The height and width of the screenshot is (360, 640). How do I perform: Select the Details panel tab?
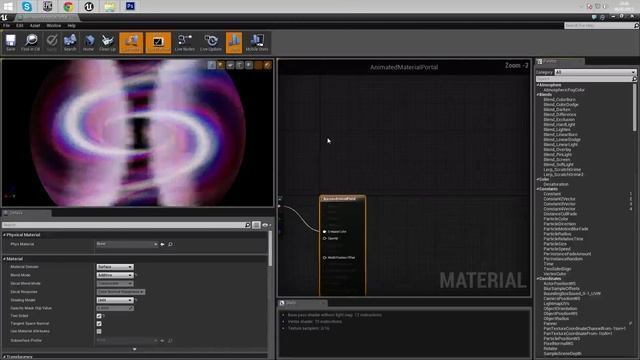(x=26, y=213)
